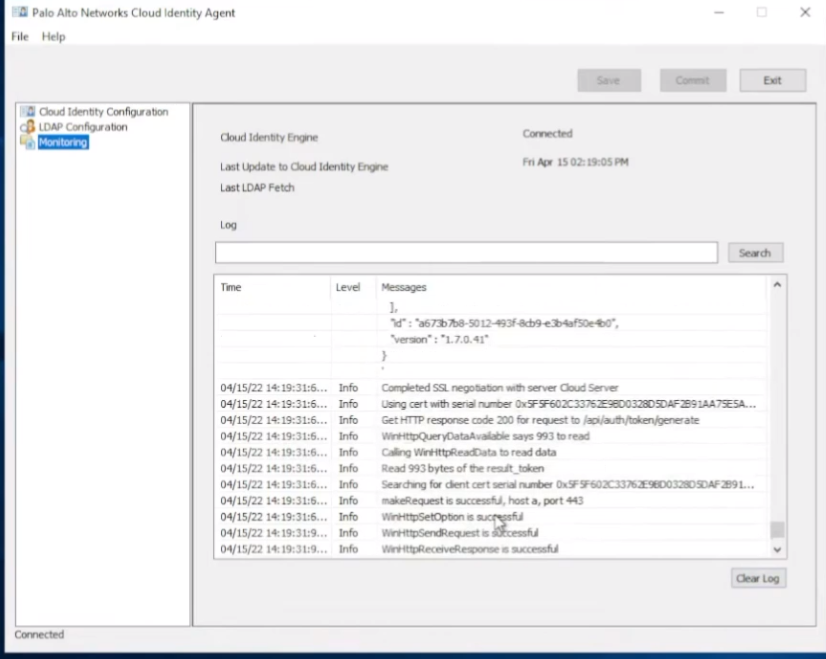Close the Cloud Identity Agent window

pyautogui.click(x=805, y=12)
